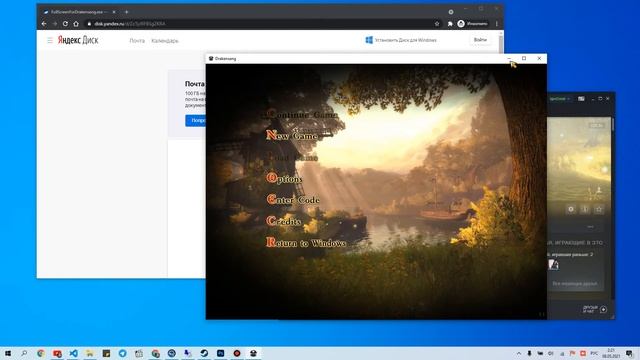
Task: Open Photoshop from taskbar
Action: pos(220,353)
